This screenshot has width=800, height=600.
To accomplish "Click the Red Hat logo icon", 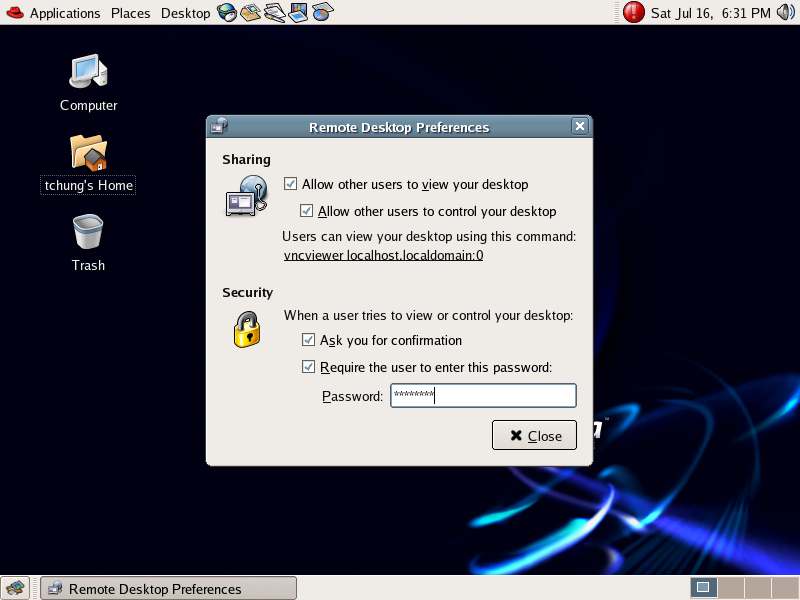I will [15, 12].
